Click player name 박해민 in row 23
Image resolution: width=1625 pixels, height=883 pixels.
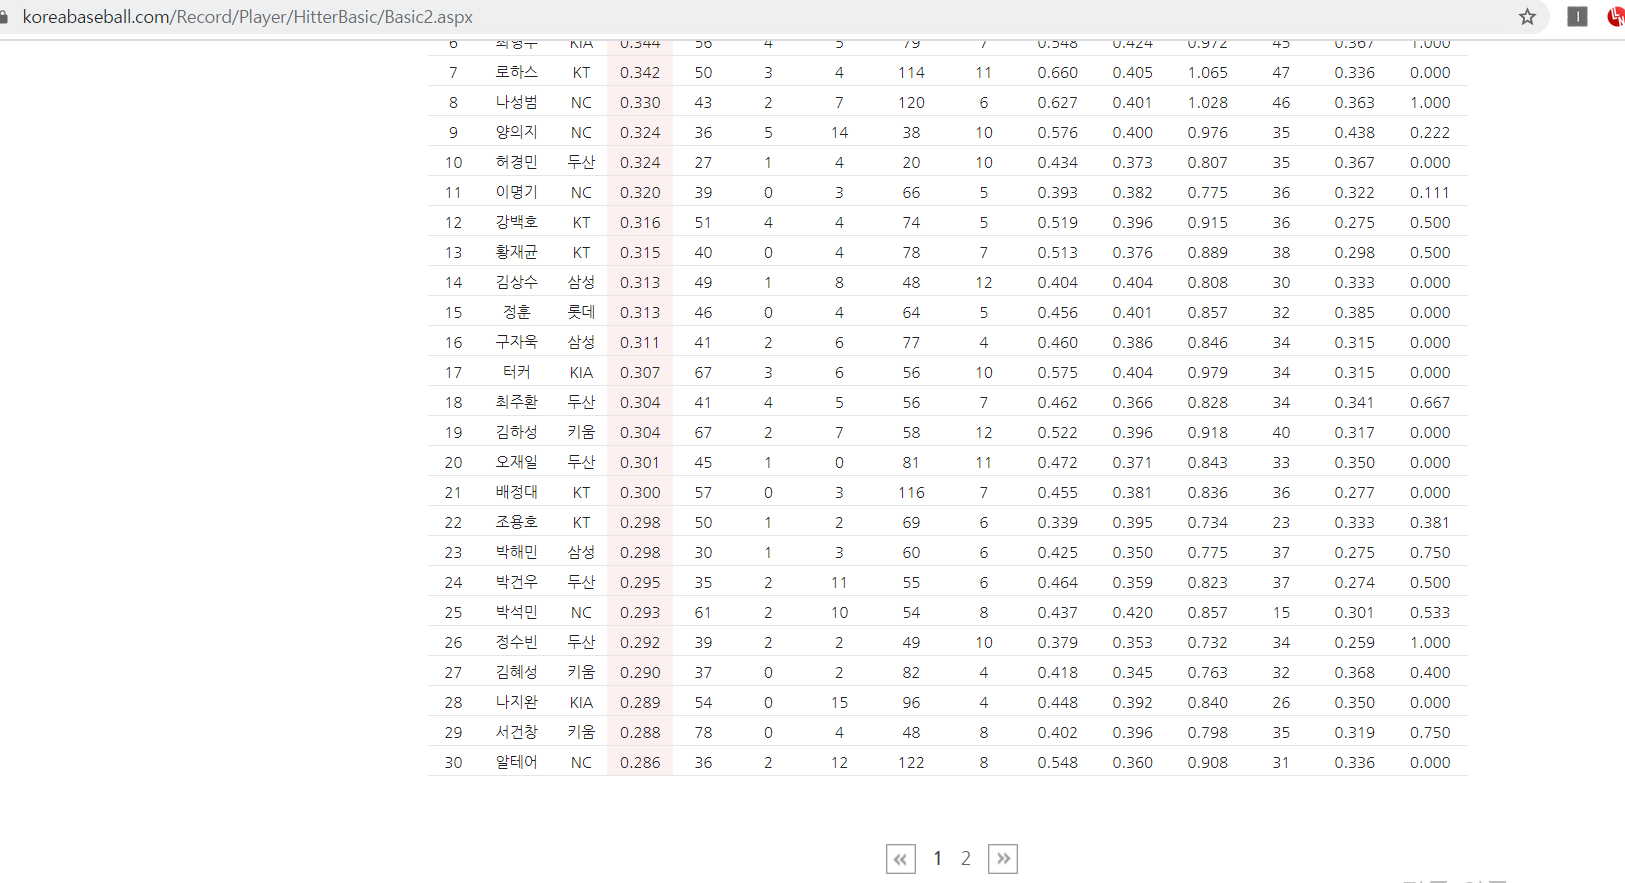pyautogui.click(x=517, y=552)
